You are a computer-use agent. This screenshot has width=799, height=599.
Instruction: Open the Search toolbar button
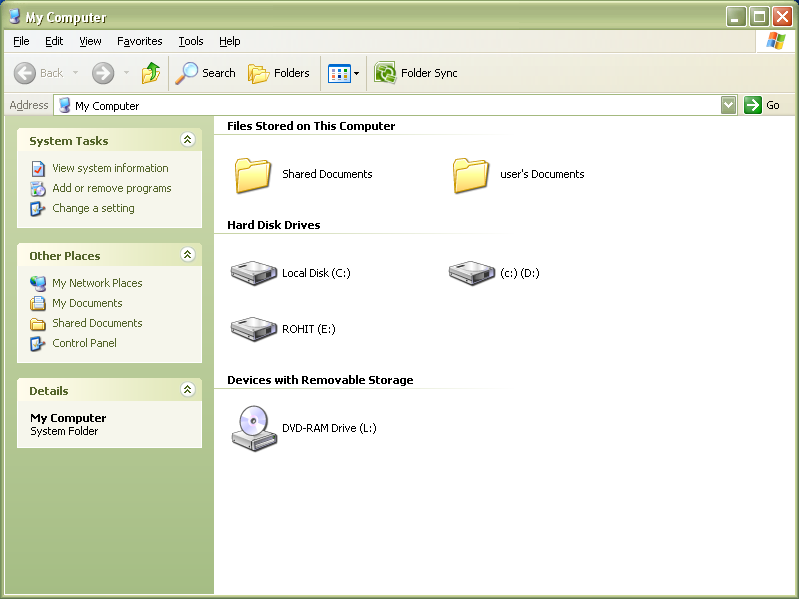click(x=205, y=73)
